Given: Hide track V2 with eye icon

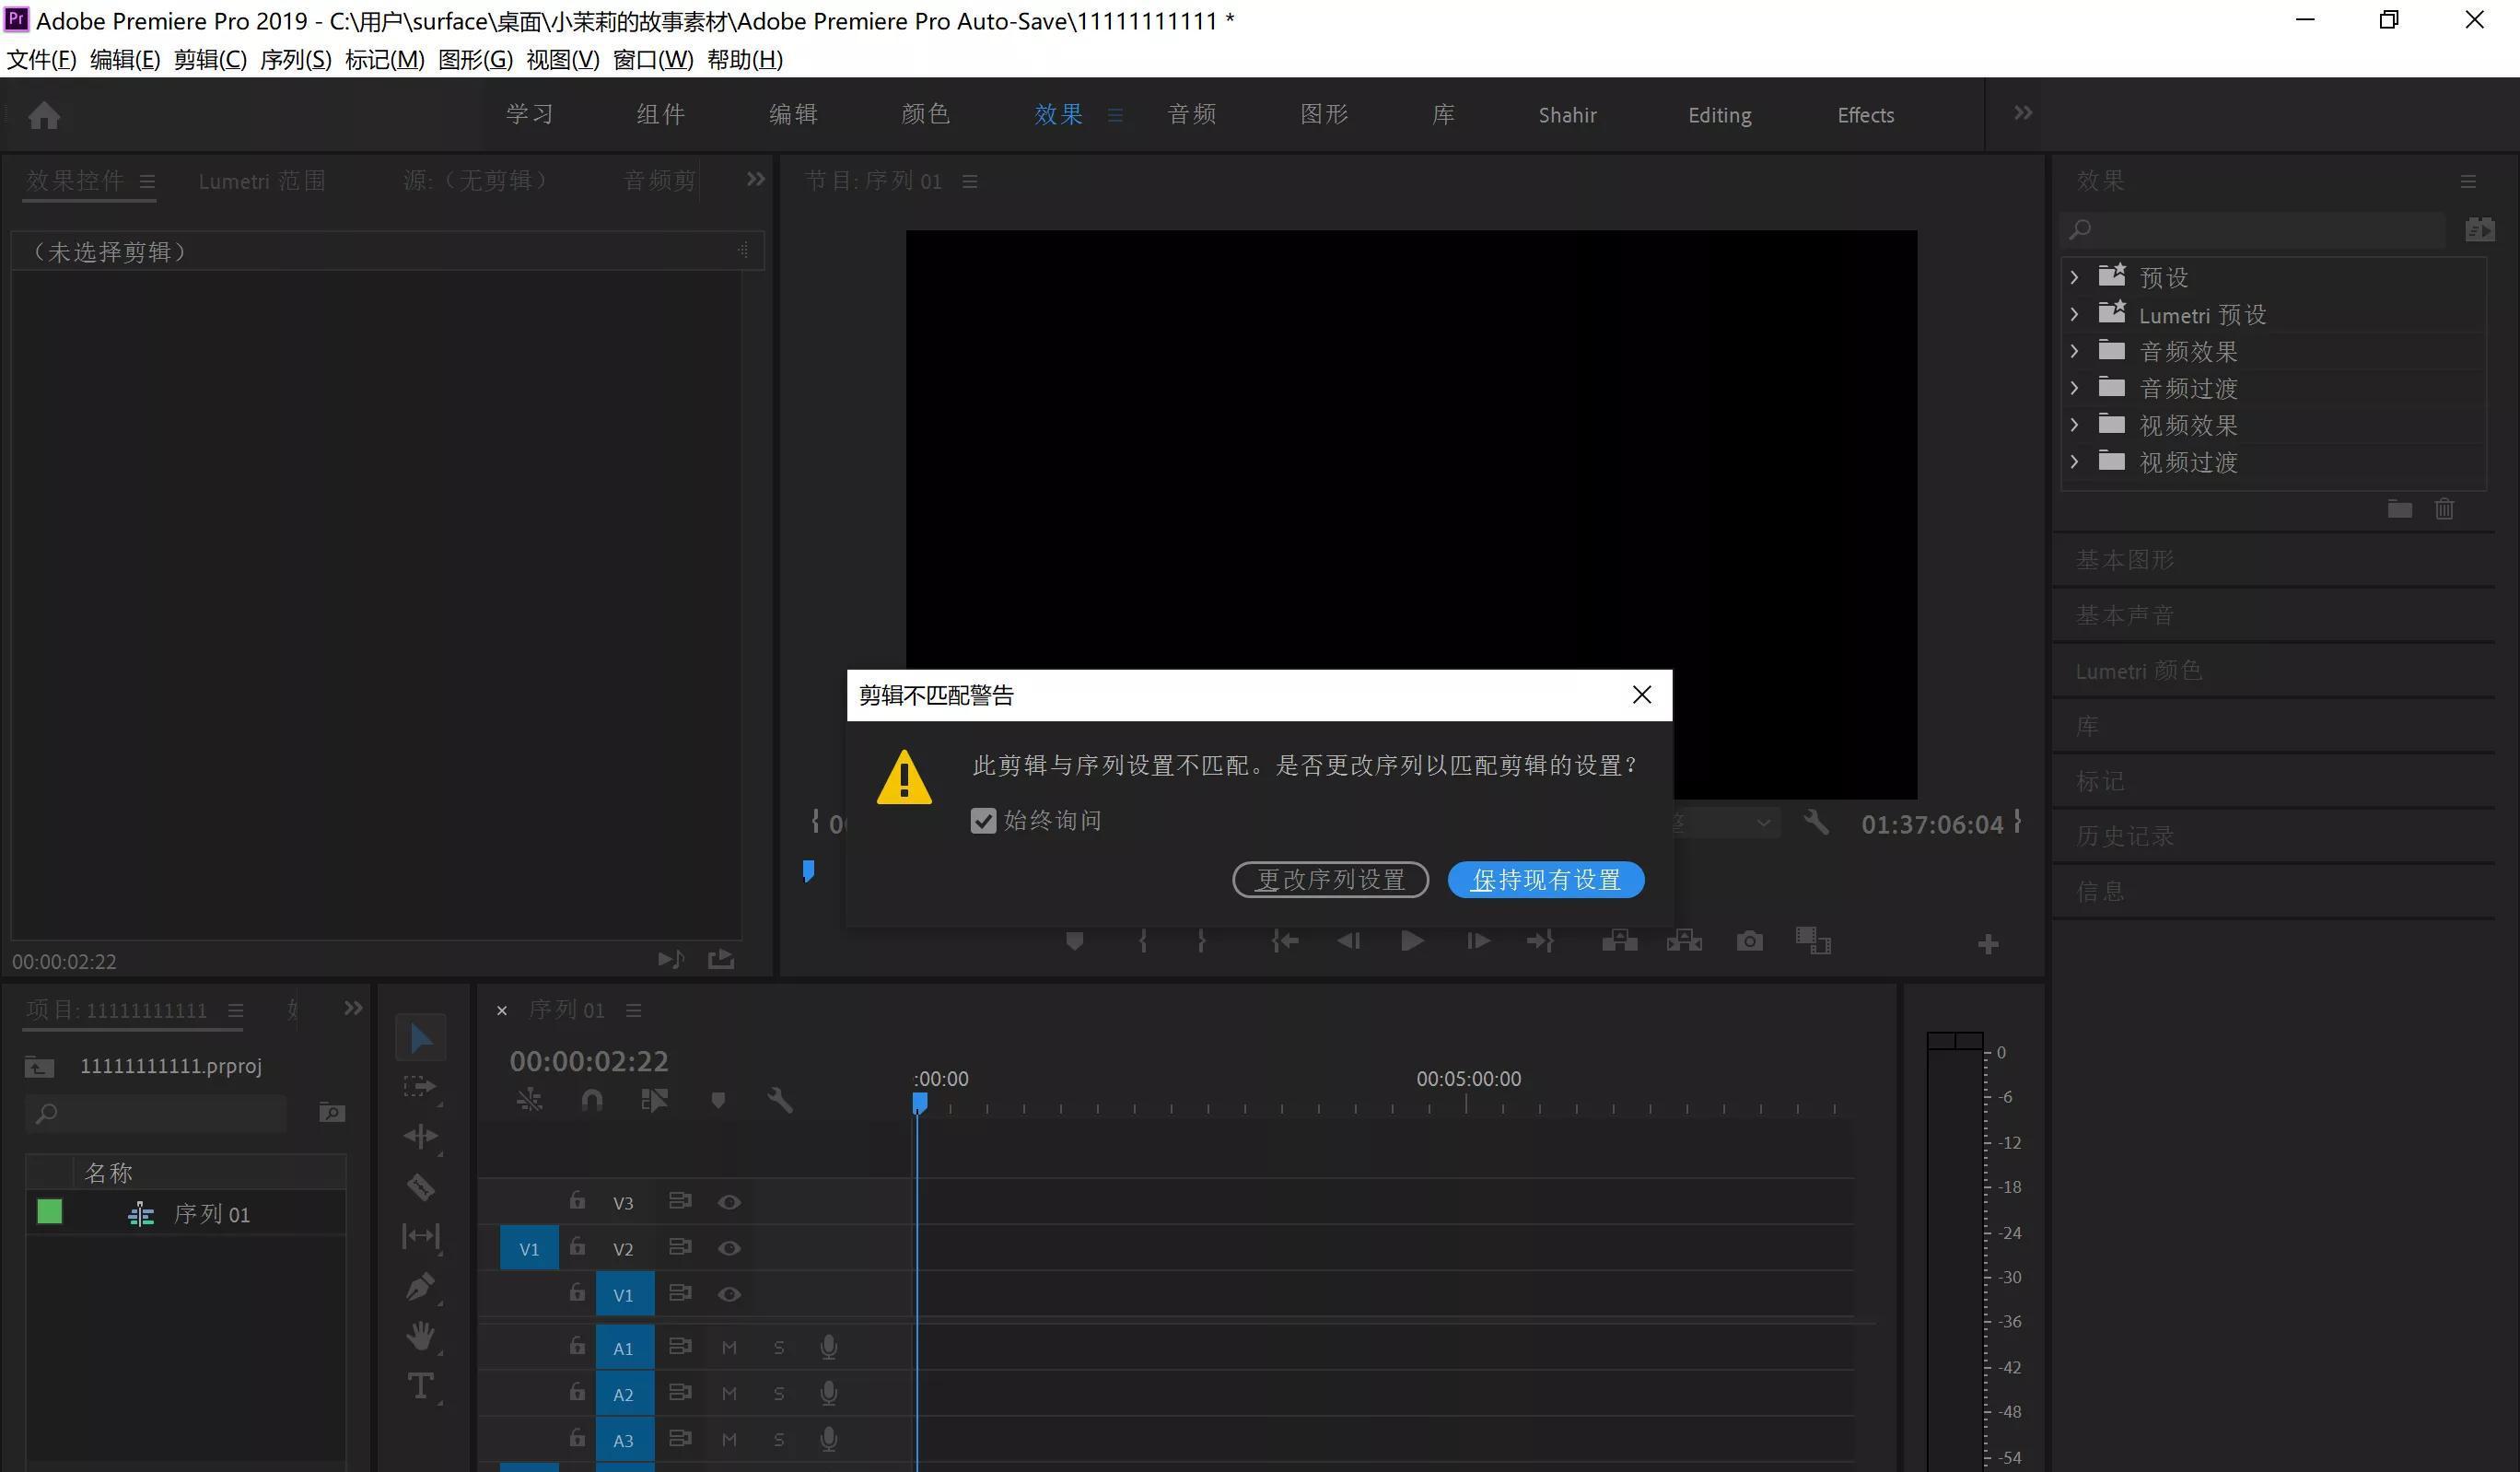Looking at the screenshot, I should tap(729, 1248).
